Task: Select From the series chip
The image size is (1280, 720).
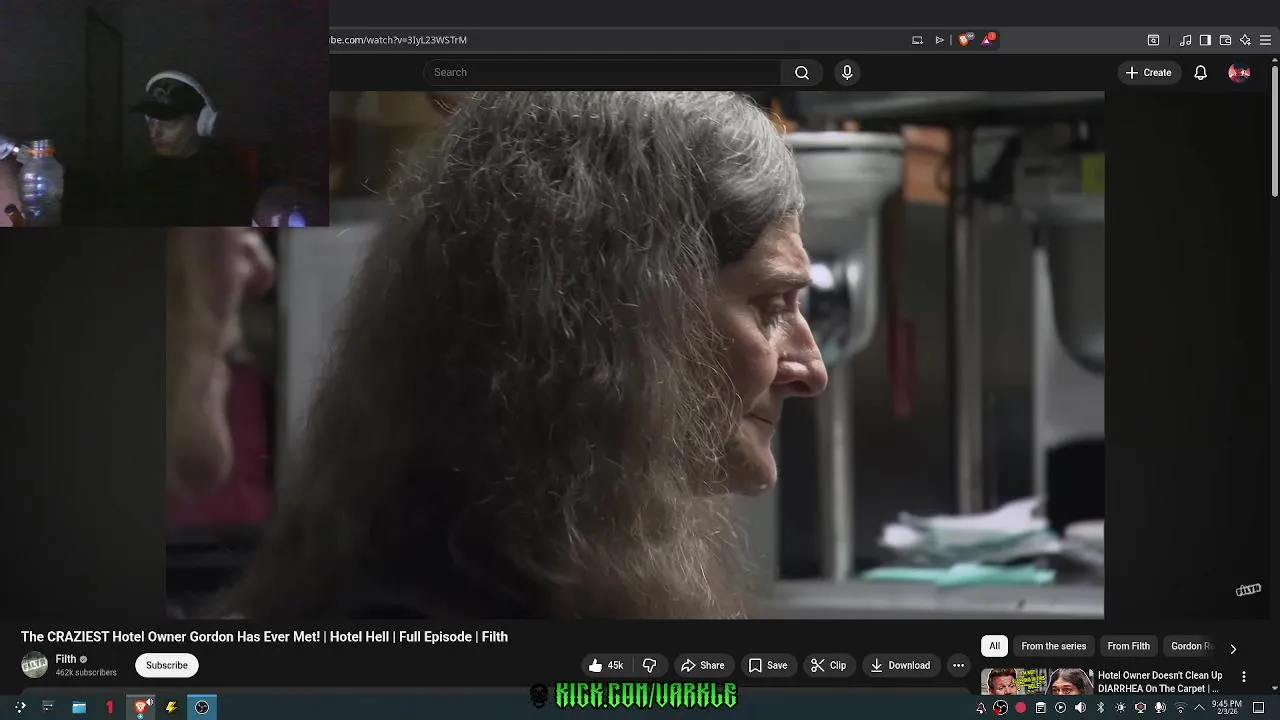Action: click(x=1053, y=646)
